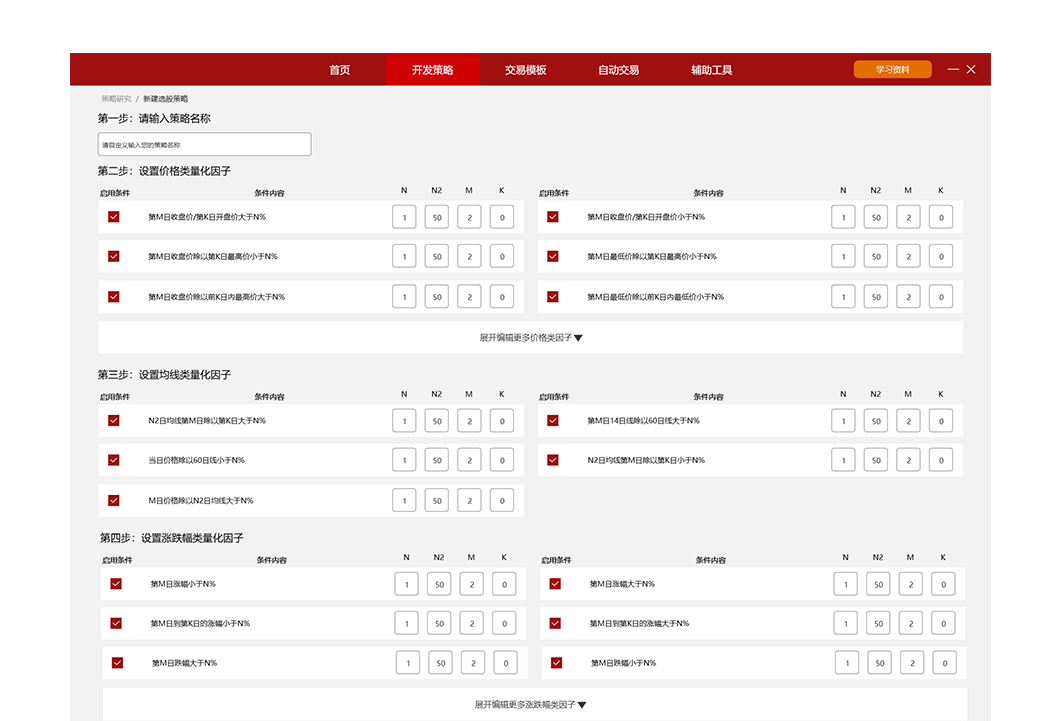Uncheck 第M日14日线除以60日线大于N% condition
Screen dimensions: 1061x721
553,421
